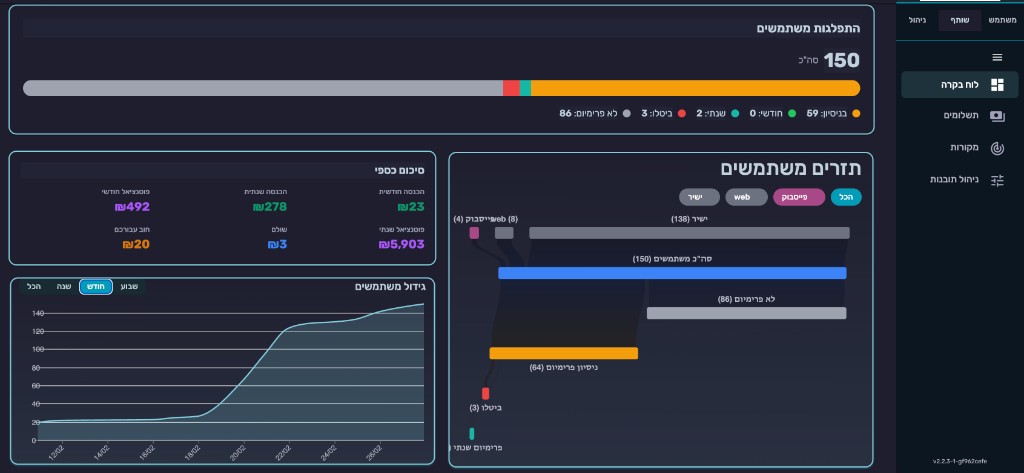The image size is (1024, 473).
Task: Click the orange trial segment of distribution bar
Action: tap(695, 88)
